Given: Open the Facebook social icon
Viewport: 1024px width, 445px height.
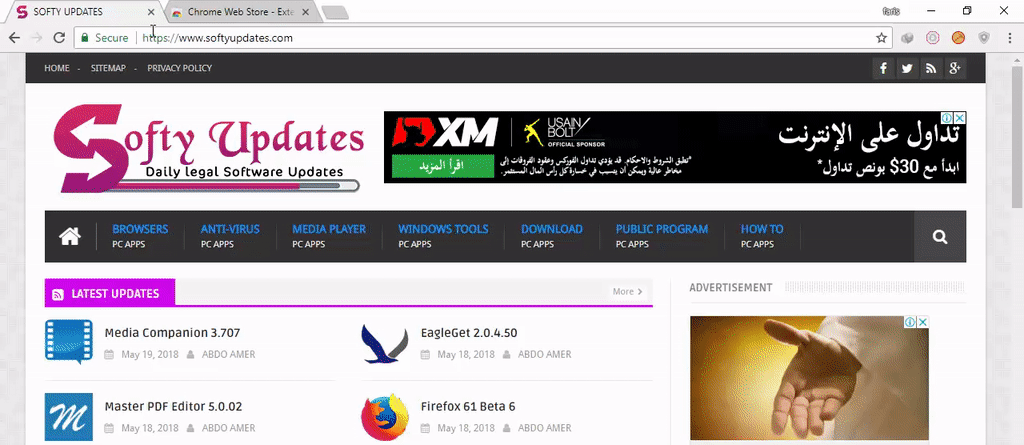Looking at the screenshot, I should [883, 68].
